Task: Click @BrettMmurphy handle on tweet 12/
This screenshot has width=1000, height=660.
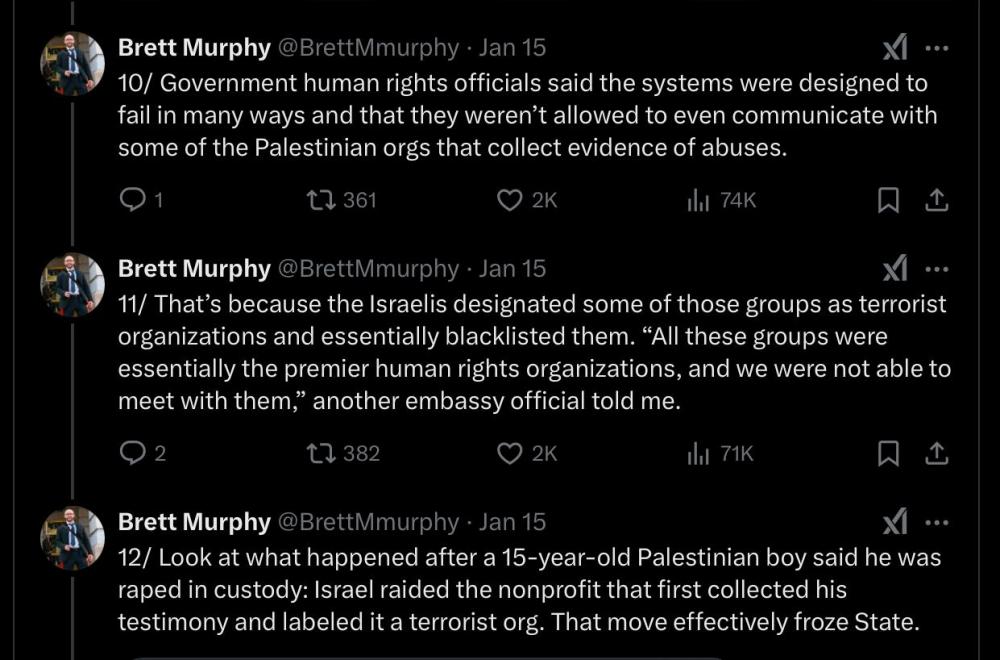Action: [x=366, y=522]
